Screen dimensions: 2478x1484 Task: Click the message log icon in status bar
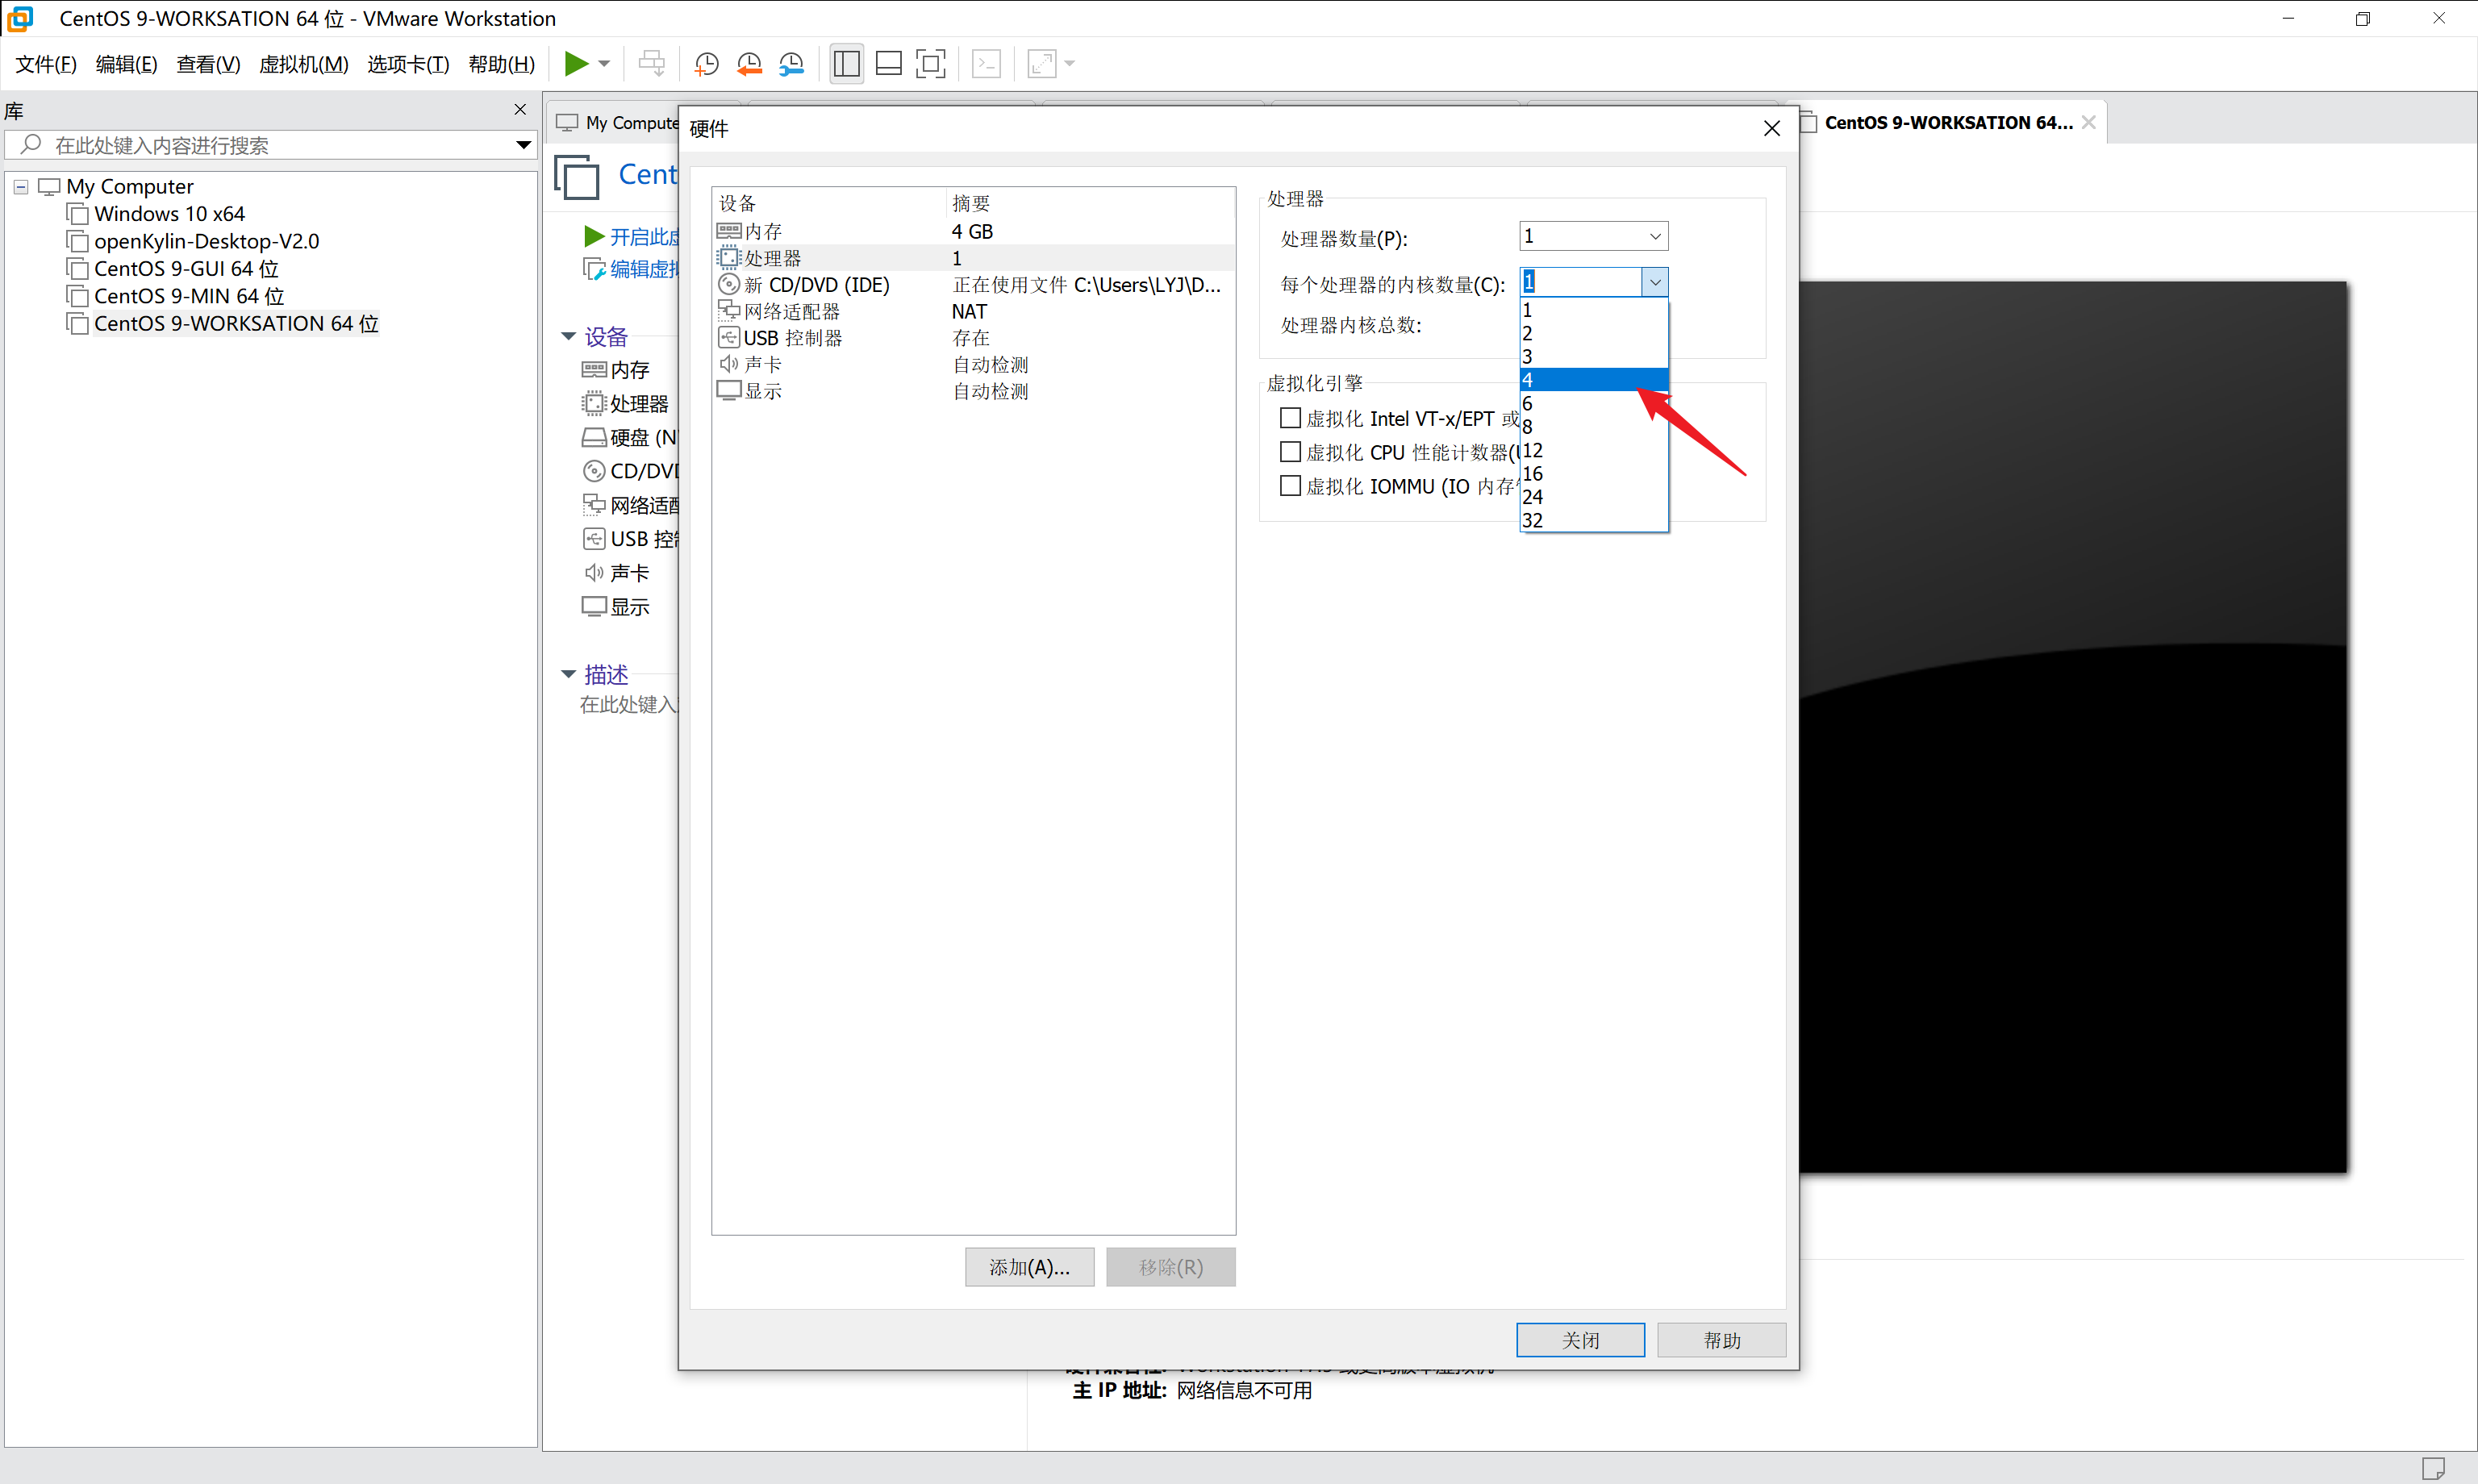[x=2433, y=1468]
